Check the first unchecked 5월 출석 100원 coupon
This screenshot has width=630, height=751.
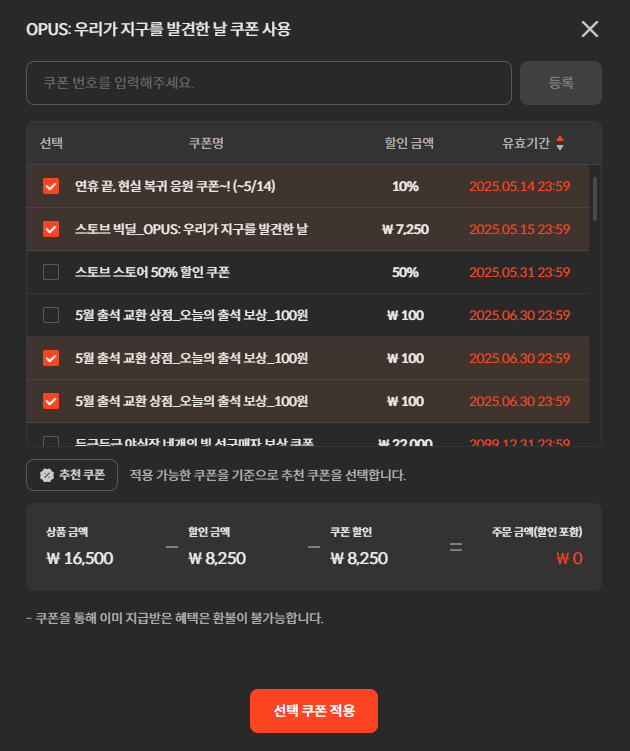tap(51, 315)
